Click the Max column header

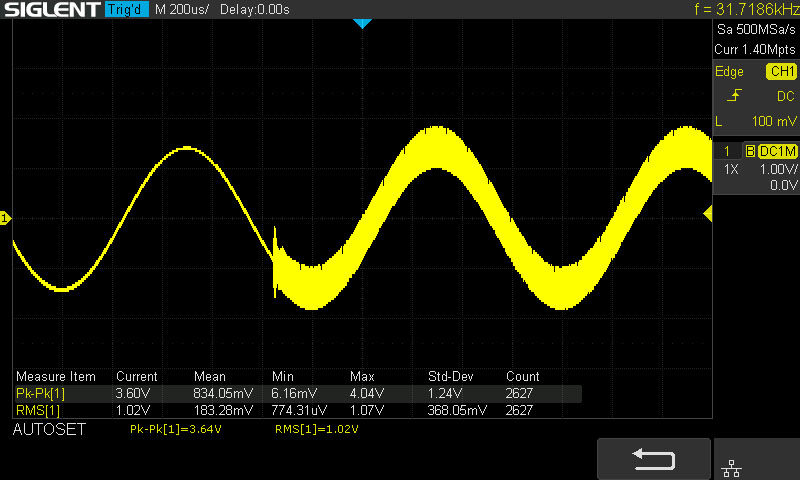(x=362, y=376)
